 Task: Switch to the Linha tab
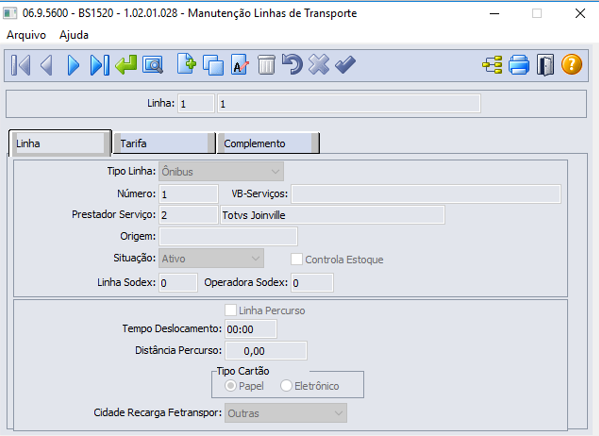pyautogui.click(x=60, y=143)
